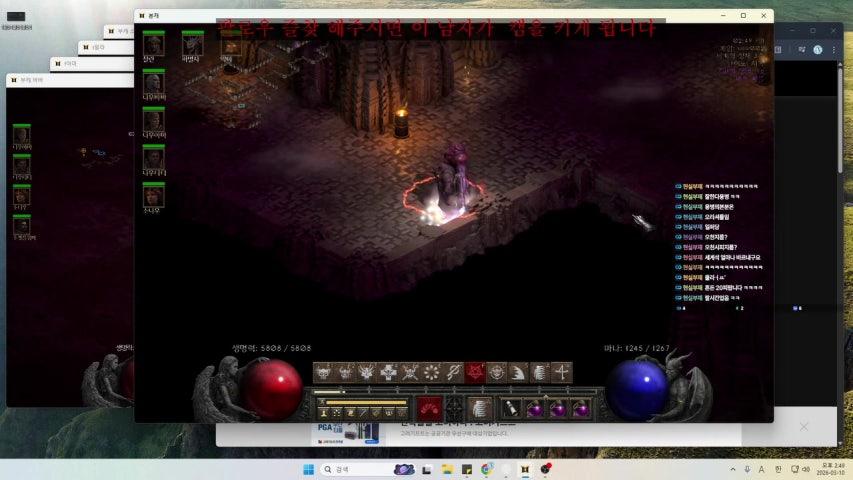Activate the third stacked game window title bar
Viewport: 853px width, 480px height.
(106, 47)
